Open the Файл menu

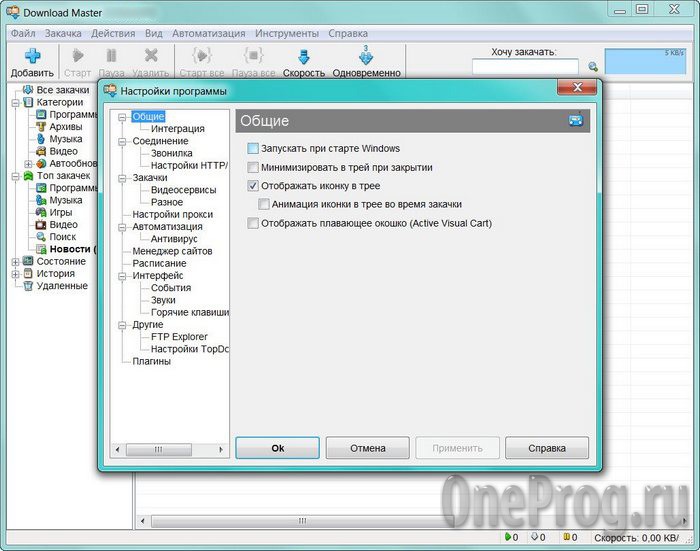[23, 33]
